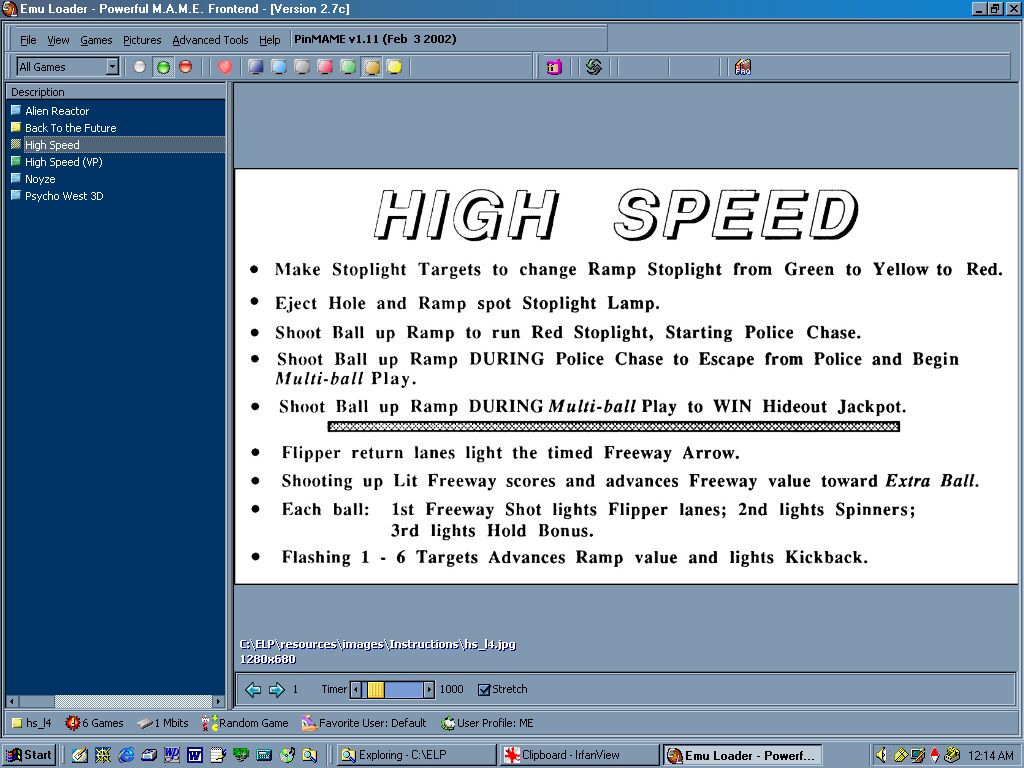This screenshot has width=1024, height=768.
Task: Click the 12:14 AM system clock
Action: click(990, 756)
